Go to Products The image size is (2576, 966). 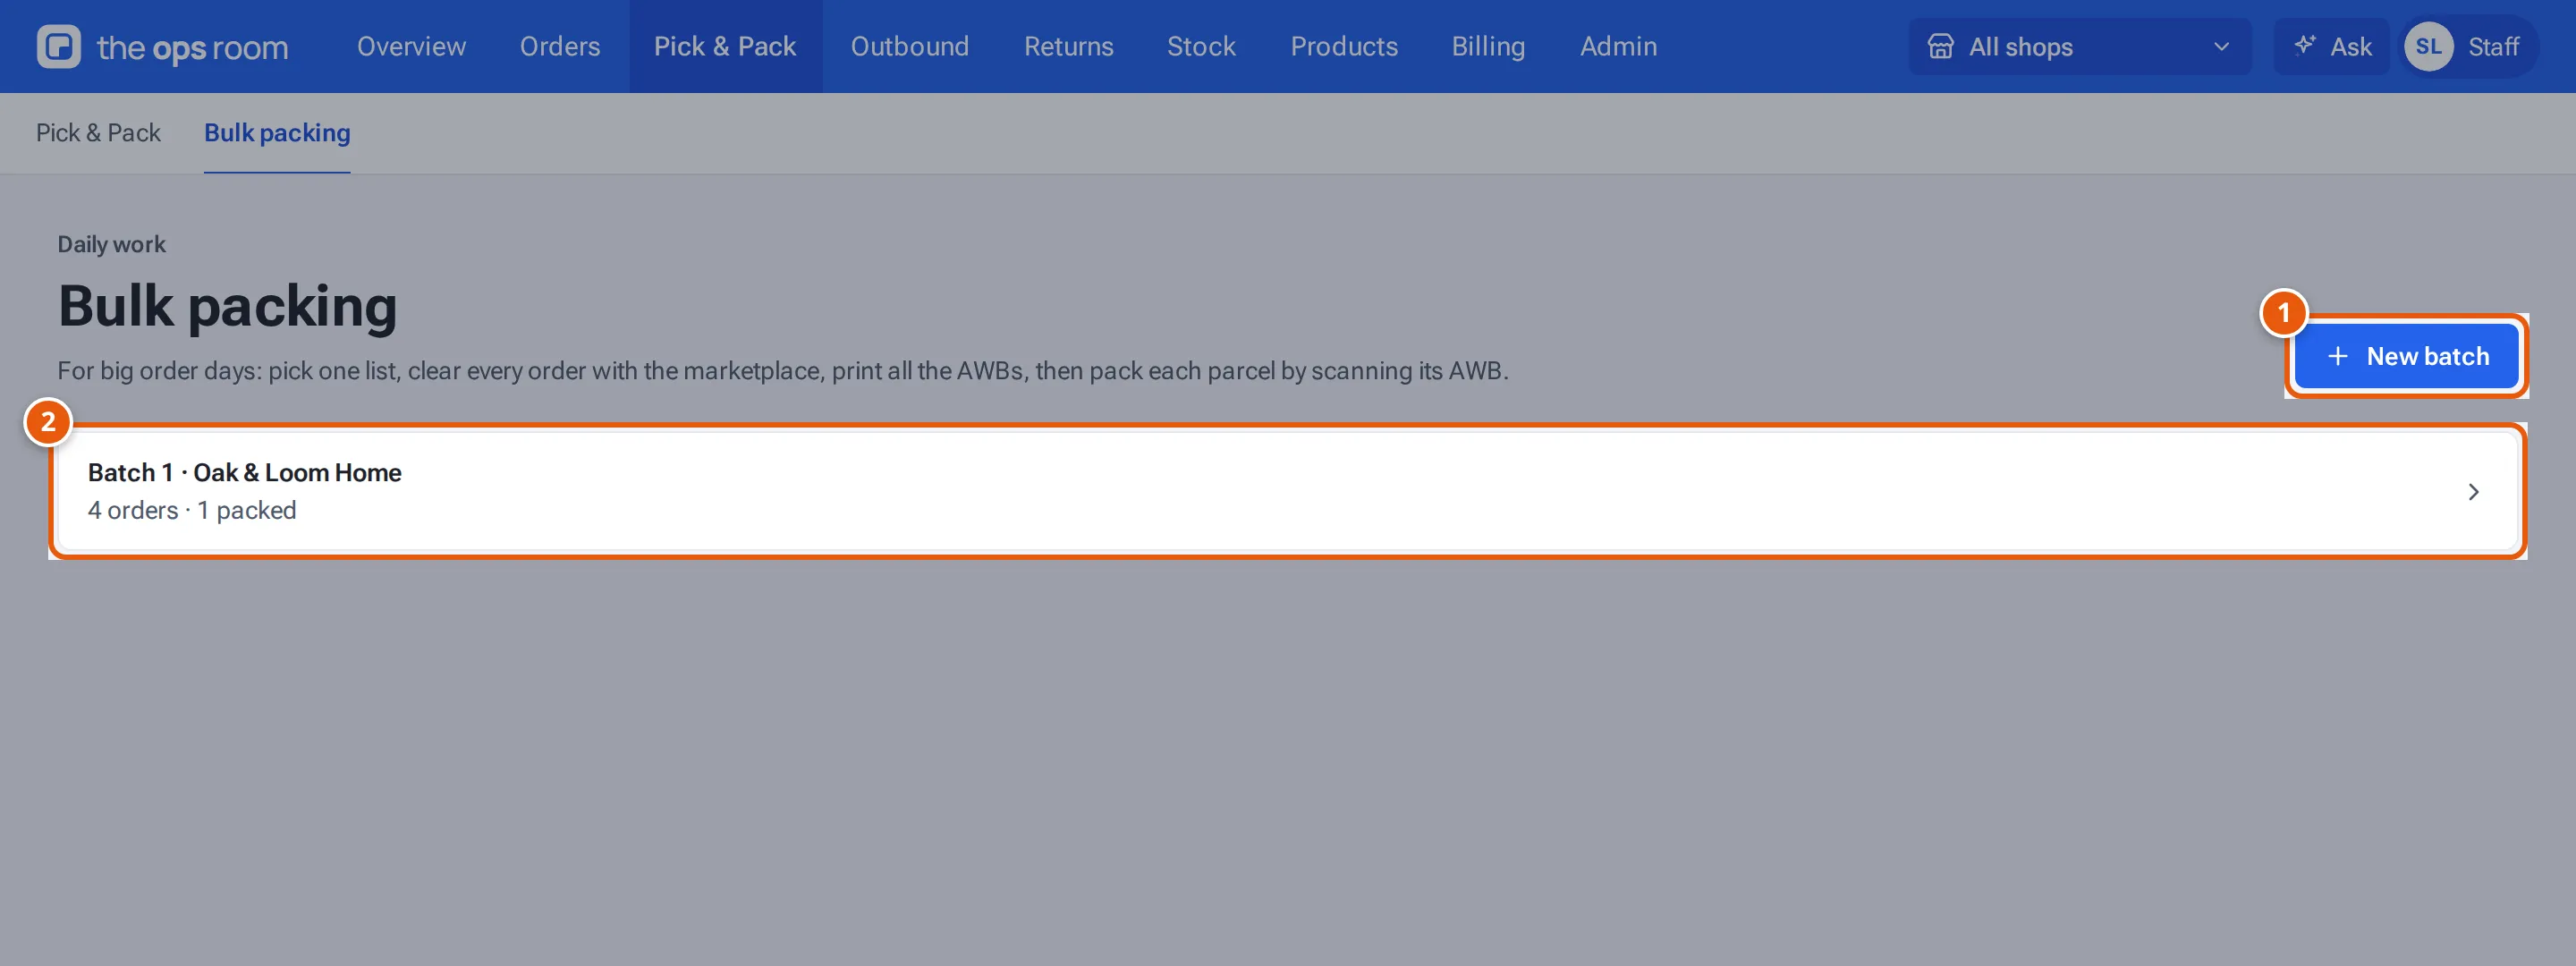1344,46
